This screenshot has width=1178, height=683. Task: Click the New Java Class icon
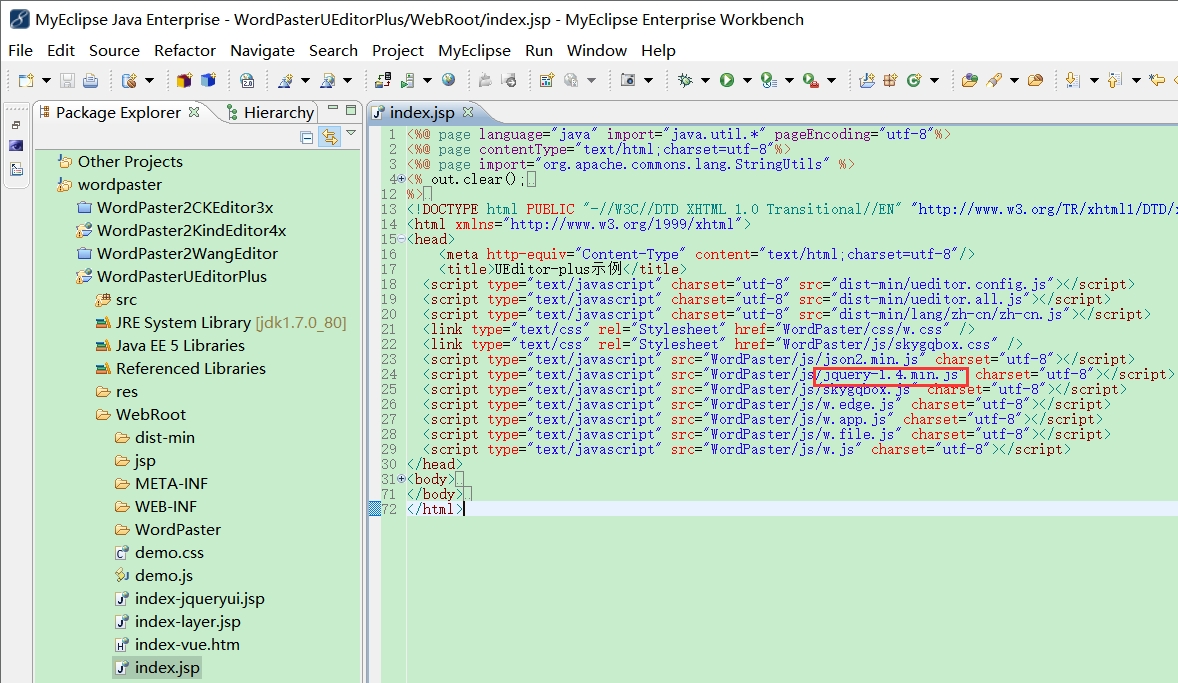pos(914,80)
